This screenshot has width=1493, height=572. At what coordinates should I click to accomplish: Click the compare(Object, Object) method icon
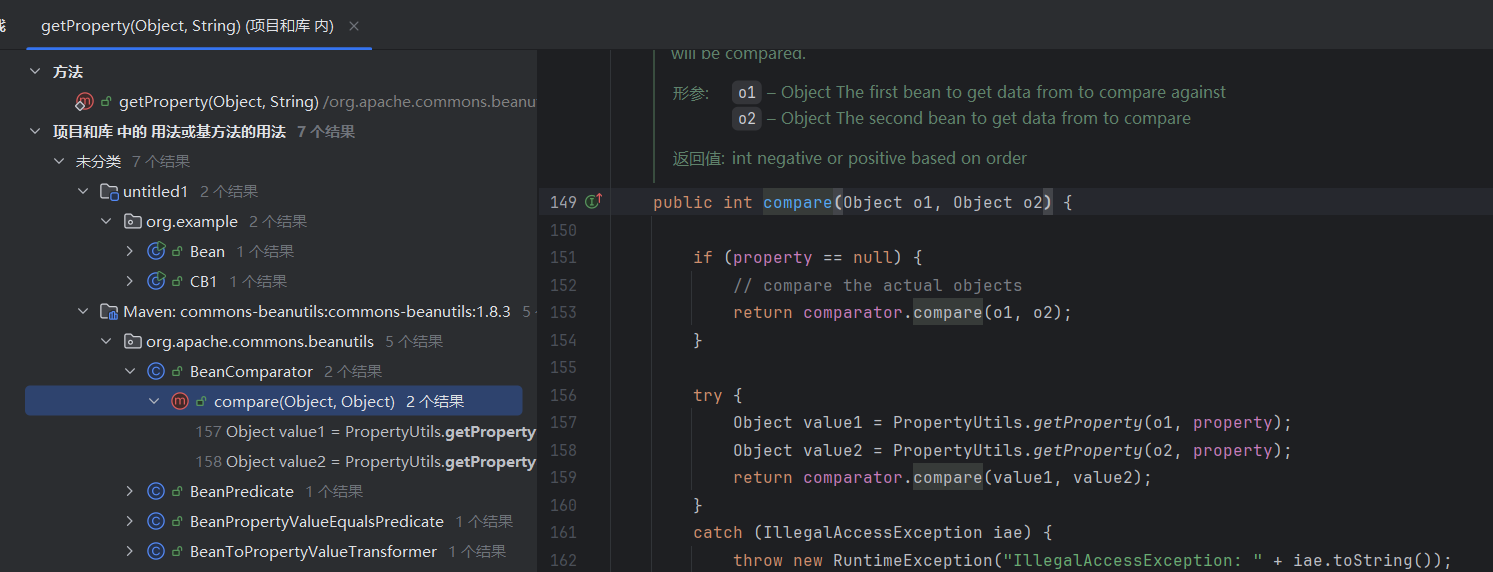coord(180,402)
